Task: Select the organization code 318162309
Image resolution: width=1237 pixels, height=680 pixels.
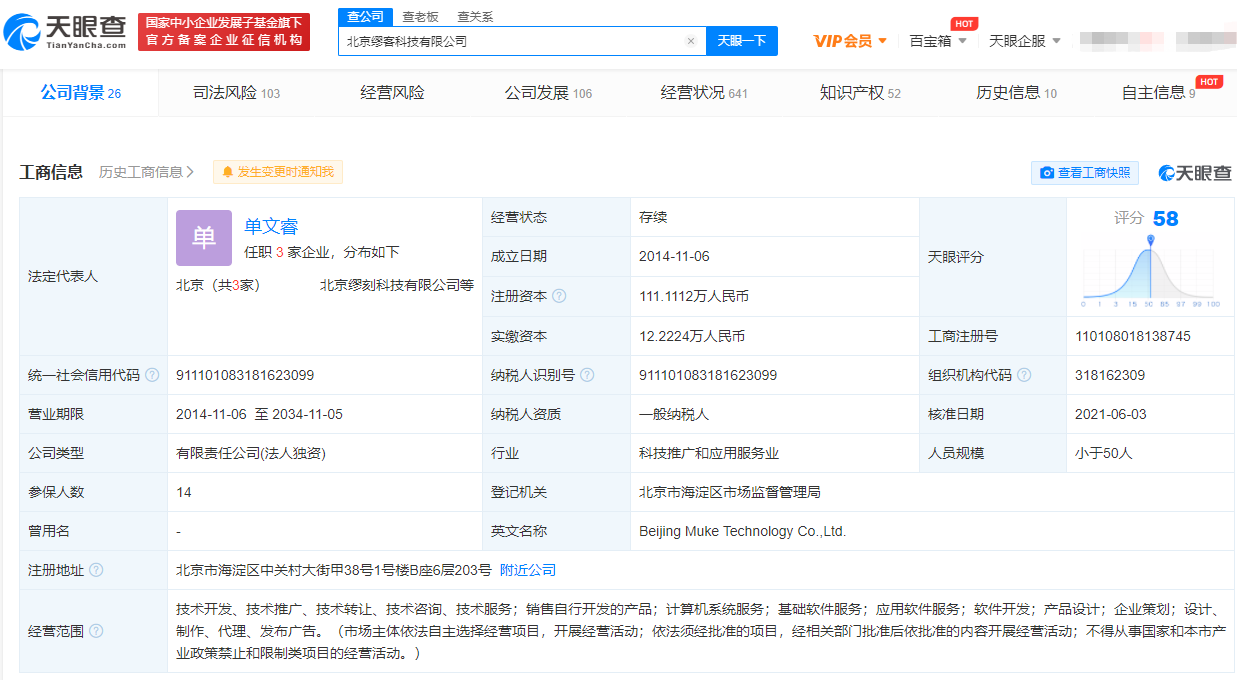Action: click(1110, 375)
